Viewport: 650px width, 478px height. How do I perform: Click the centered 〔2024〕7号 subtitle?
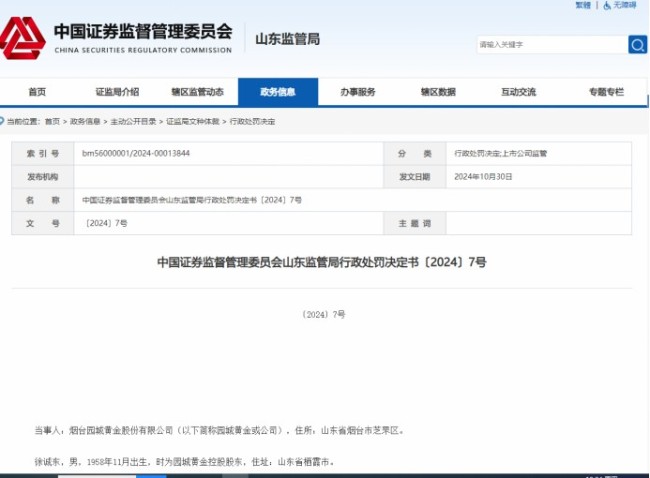tap(324, 315)
